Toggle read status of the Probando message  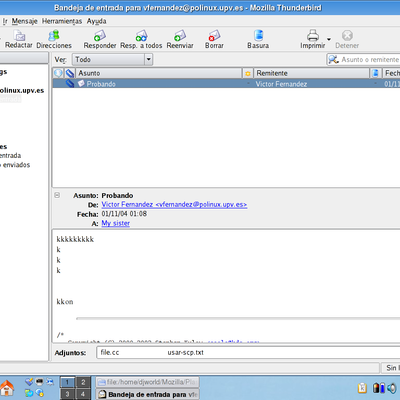(375, 84)
